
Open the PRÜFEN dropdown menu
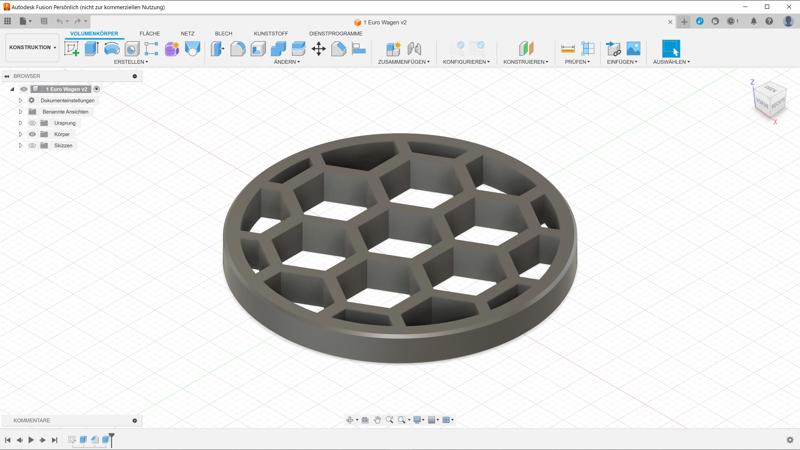click(x=577, y=62)
